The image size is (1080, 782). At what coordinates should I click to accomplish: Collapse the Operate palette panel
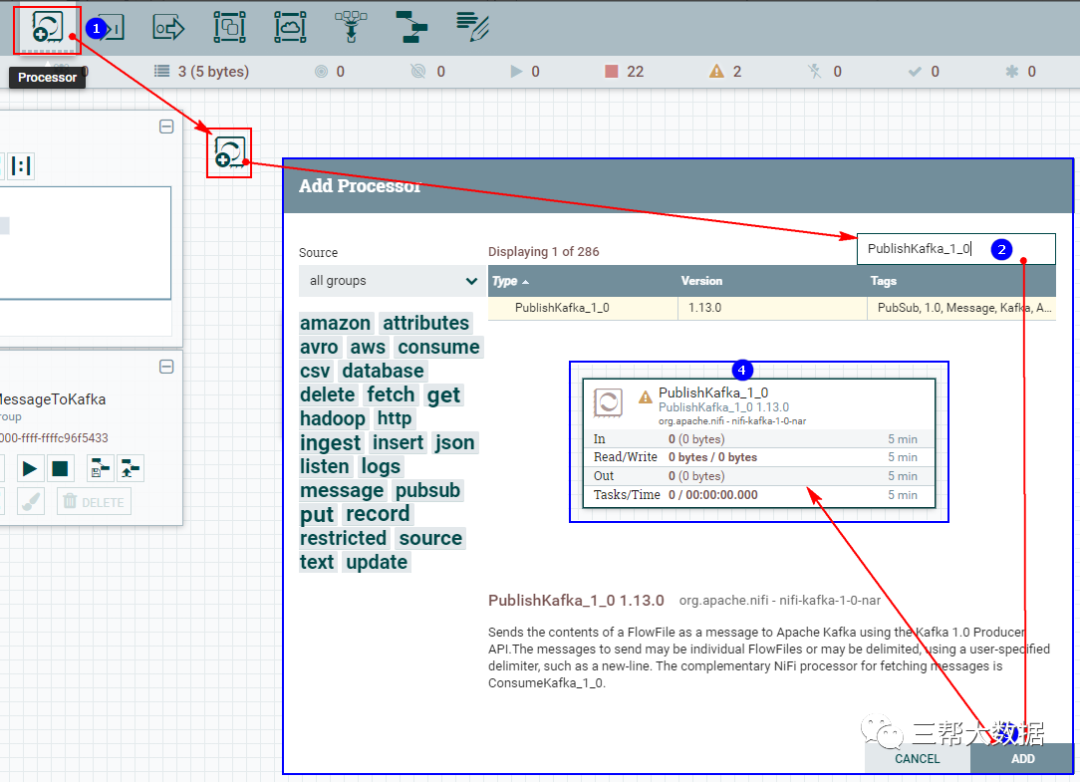point(166,367)
